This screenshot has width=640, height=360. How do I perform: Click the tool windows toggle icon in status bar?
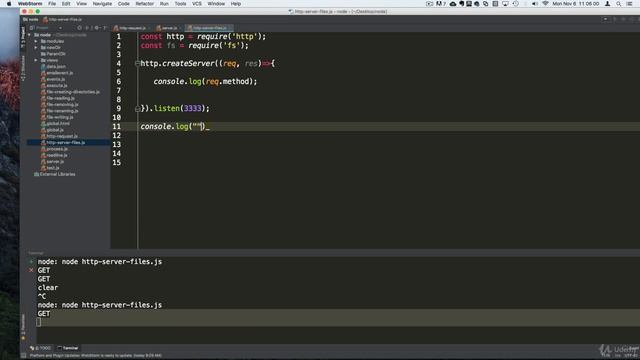click(x=23, y=356)
